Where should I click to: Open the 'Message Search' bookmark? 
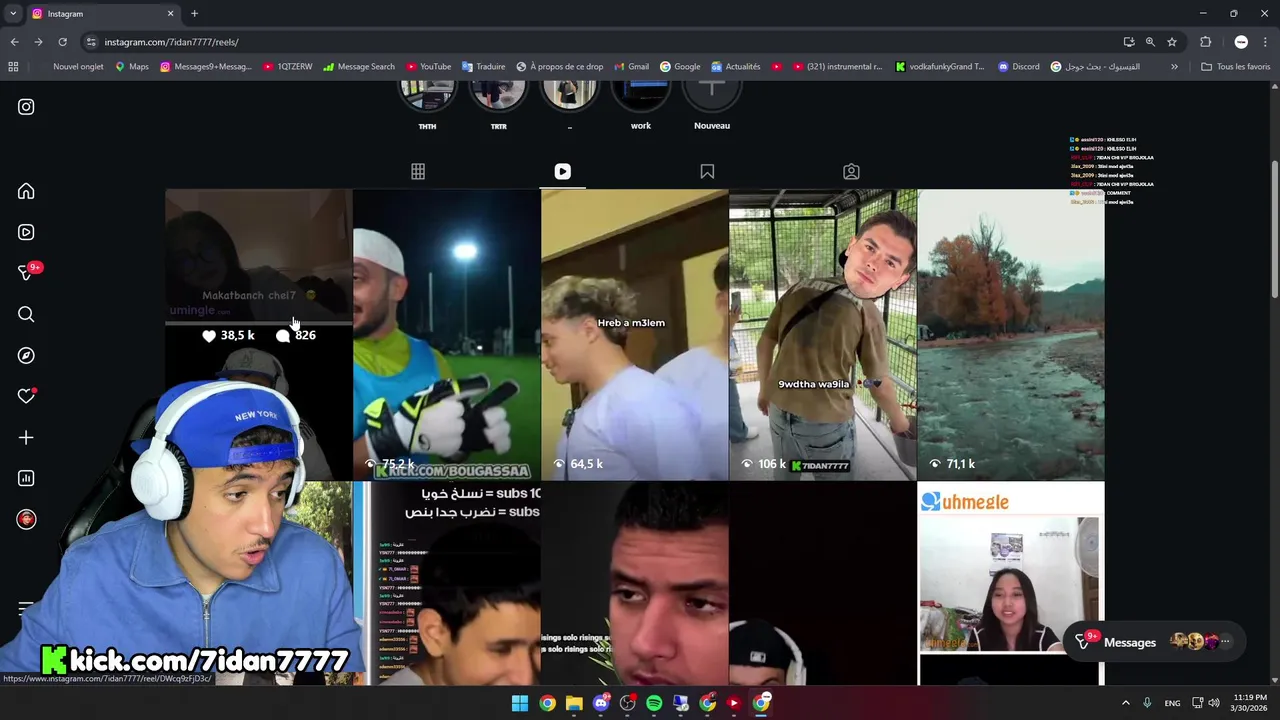[x=359, y=67]
